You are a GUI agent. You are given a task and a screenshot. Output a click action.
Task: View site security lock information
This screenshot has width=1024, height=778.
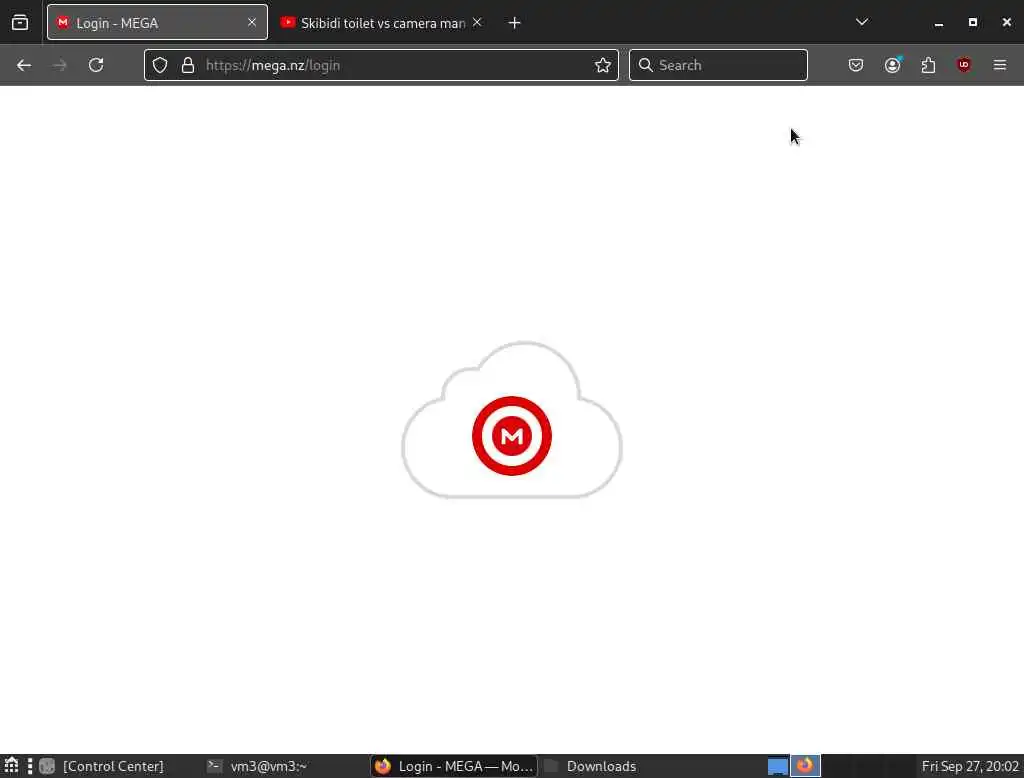[188, 65]
